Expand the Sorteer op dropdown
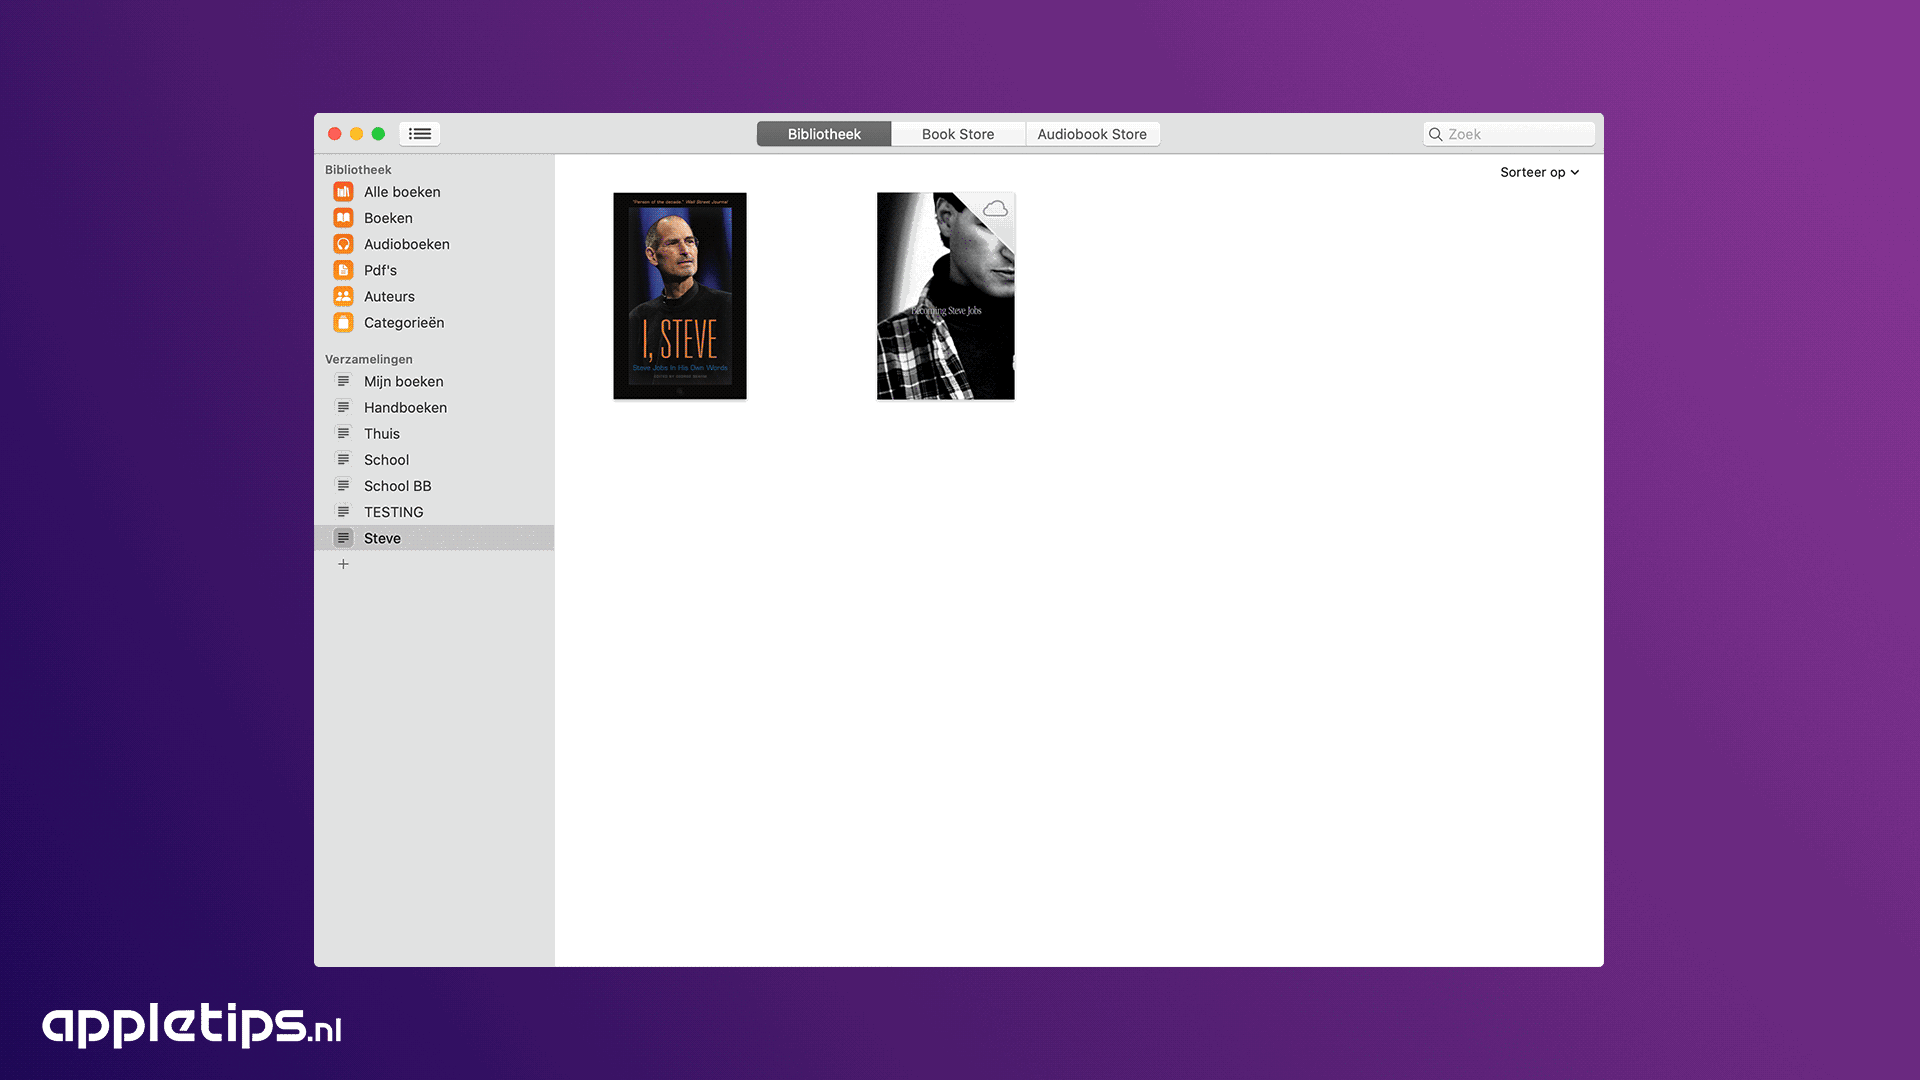The image size is (1920, 1080). [x=1539, y=172]
